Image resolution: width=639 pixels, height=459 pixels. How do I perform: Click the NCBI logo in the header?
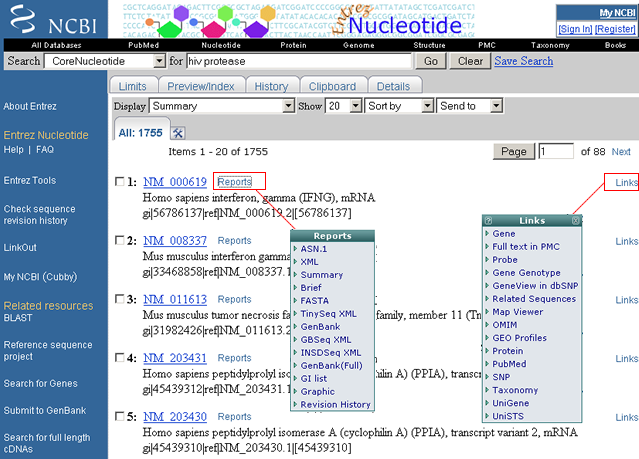[x=54, y=20]
